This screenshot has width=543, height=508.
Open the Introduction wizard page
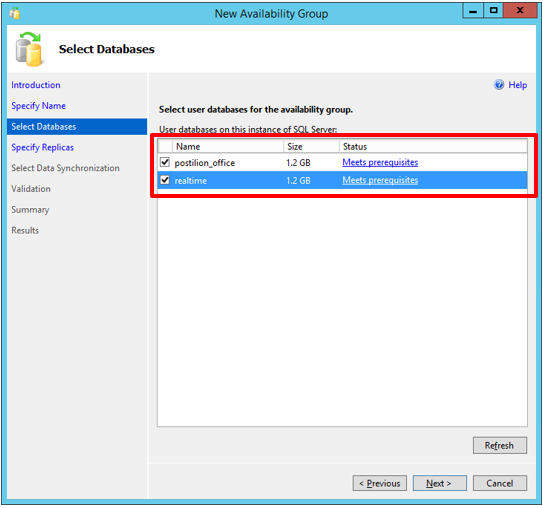coord(36,85)
